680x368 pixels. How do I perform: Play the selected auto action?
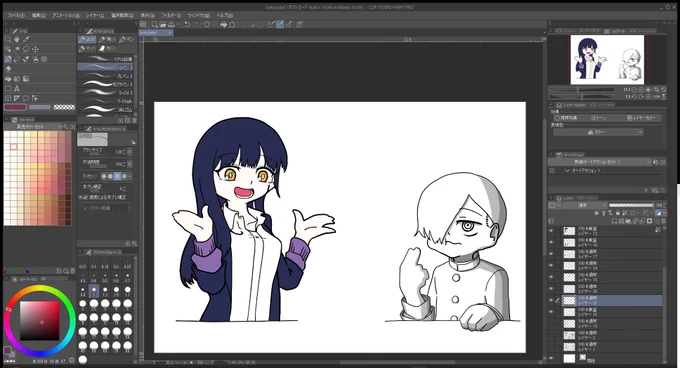[x=646, y=190]
